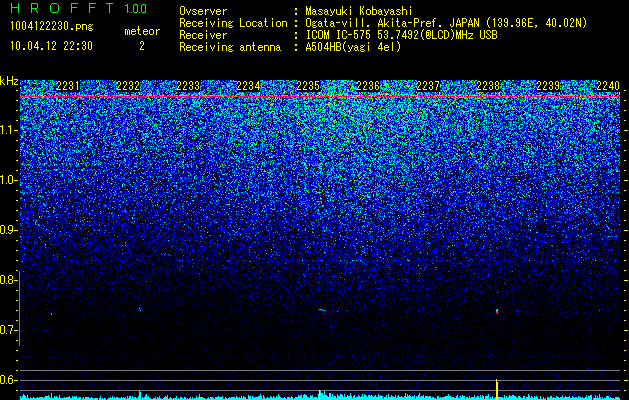Click the red meteor echo near 2238
The height and width of the screenshot is (400, 629).
click(x=497, y=311)
